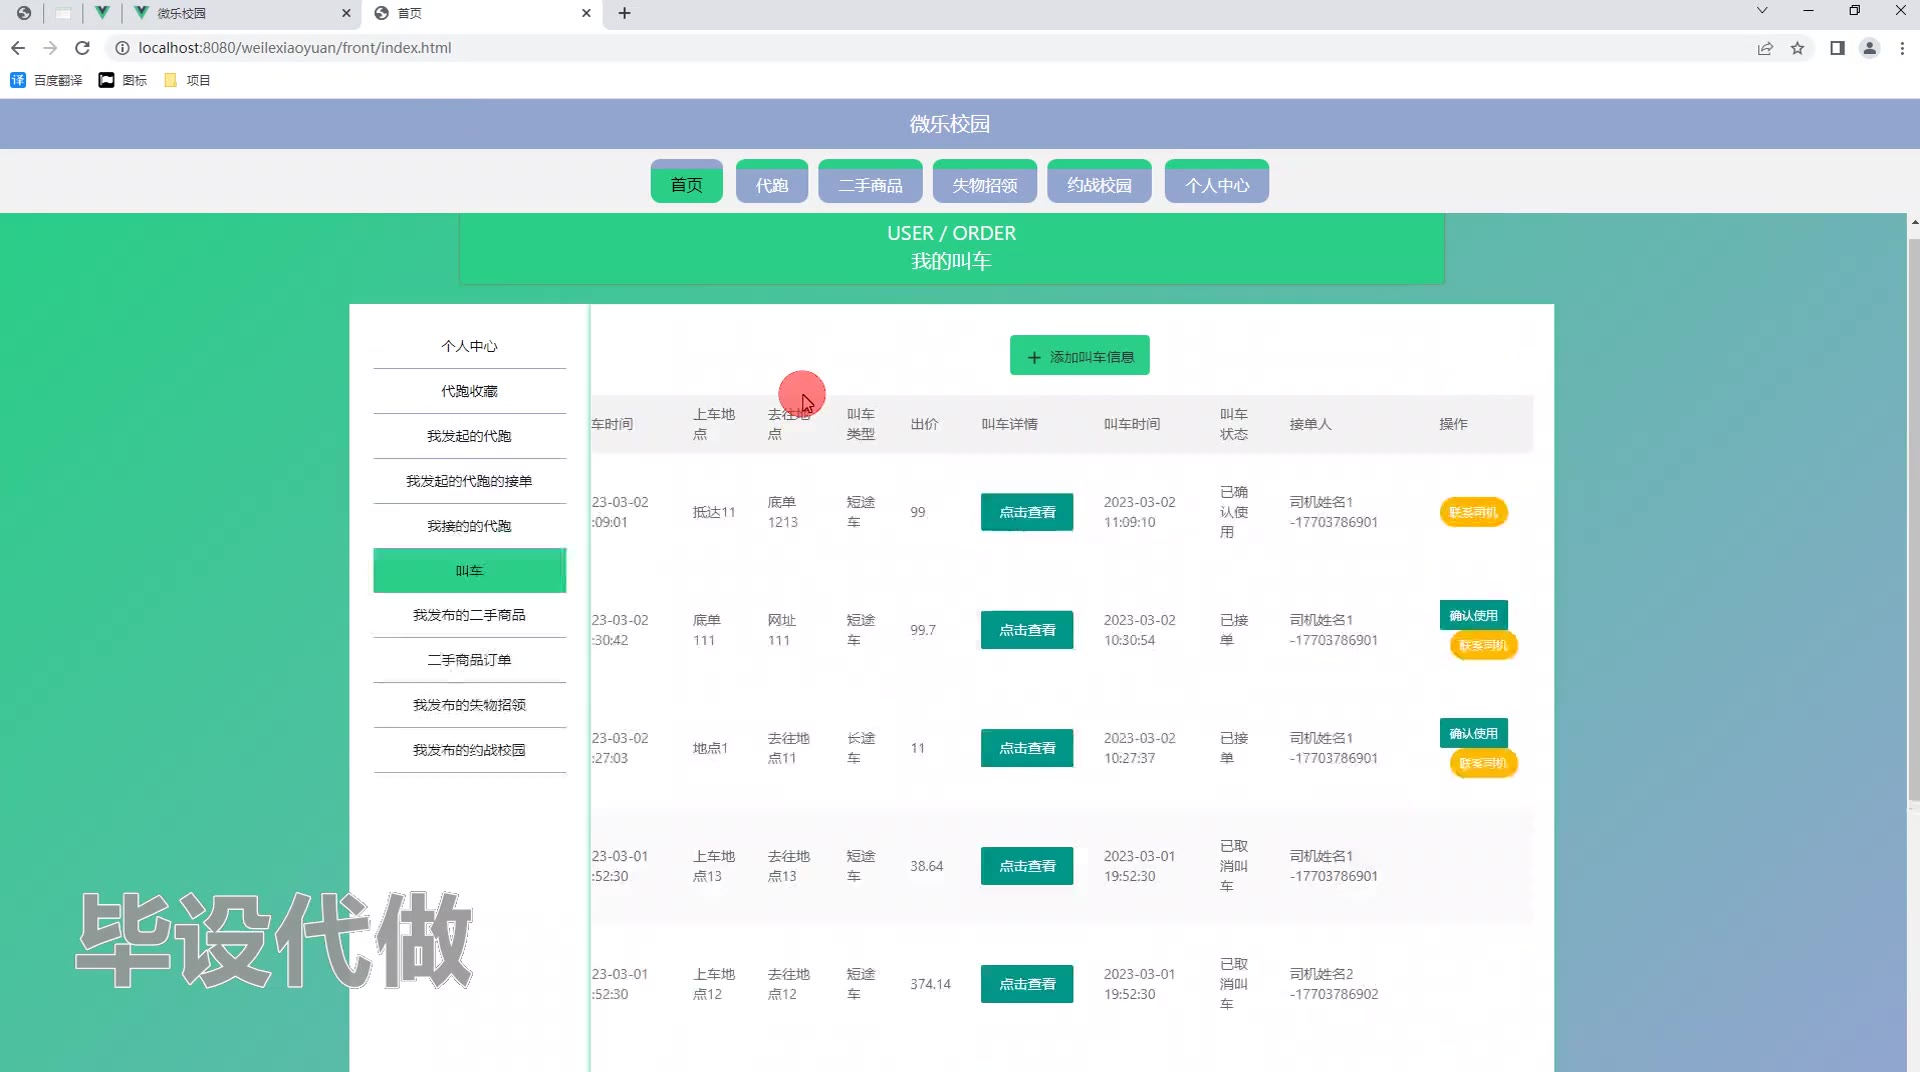
Task: Share this page via the share icon
Action: [x=1765, y=48]
